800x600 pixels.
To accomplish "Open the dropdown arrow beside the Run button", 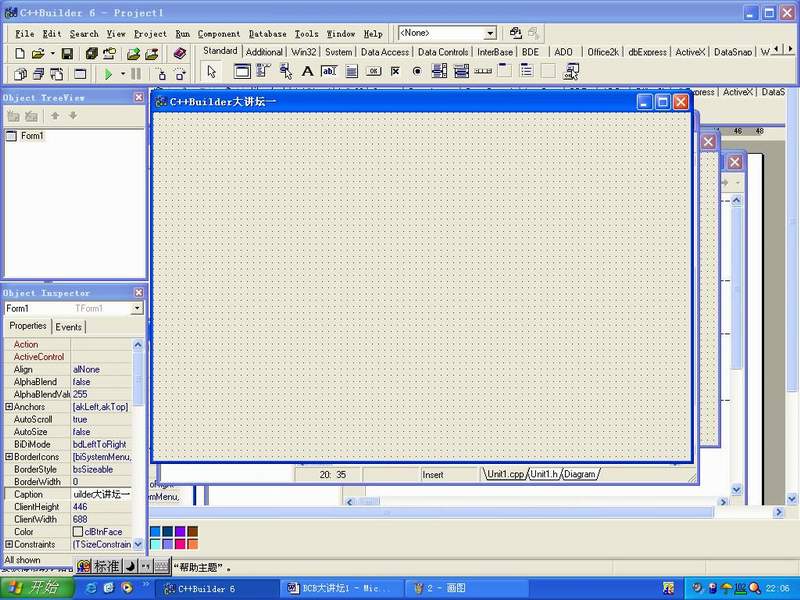I will (x=122, y=74).
